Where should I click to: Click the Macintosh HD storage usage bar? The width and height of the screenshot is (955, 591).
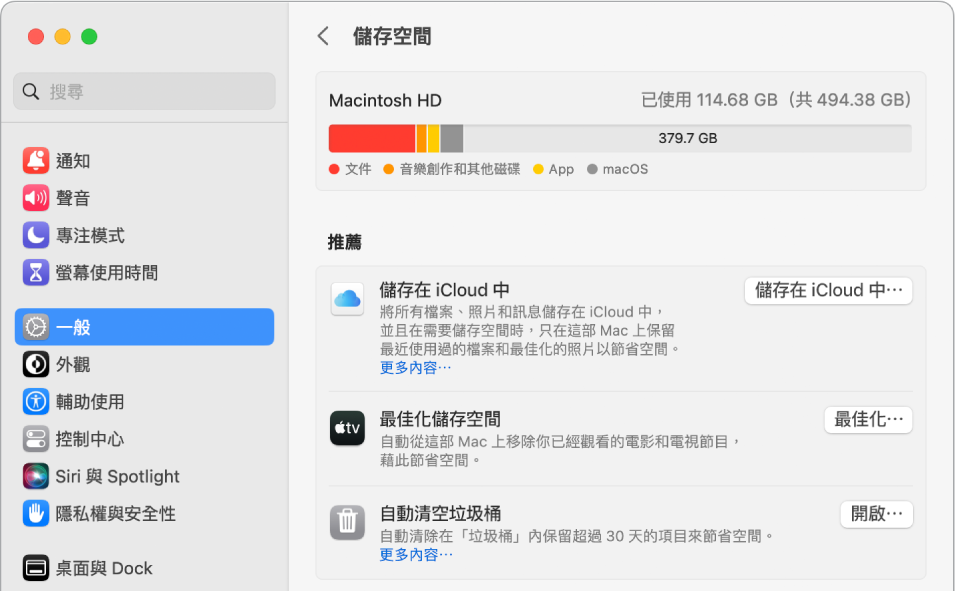pos(620,137)
